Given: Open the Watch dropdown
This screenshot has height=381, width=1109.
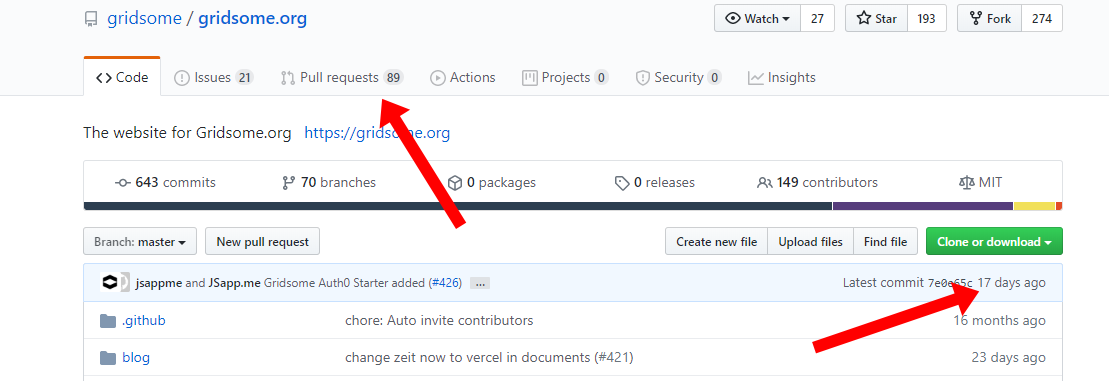Looking at the screenshot, I should click(x=757, y=19).
